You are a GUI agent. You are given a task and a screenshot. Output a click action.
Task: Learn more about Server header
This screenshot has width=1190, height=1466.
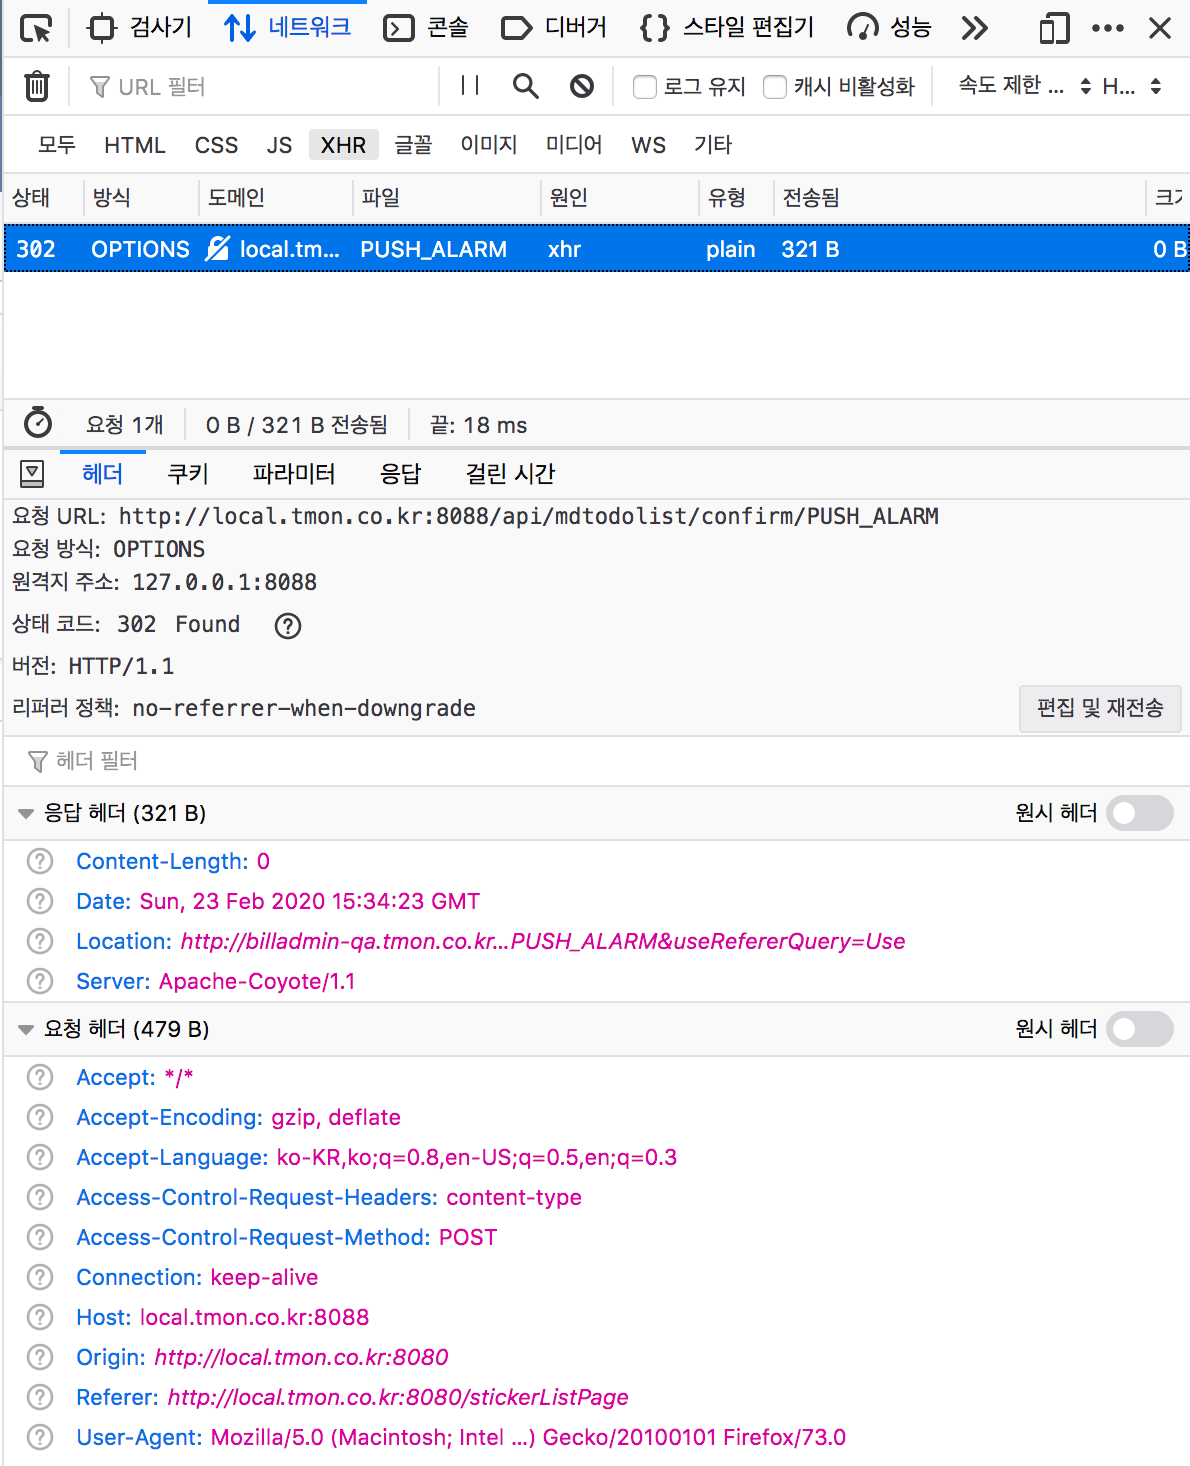40,981
